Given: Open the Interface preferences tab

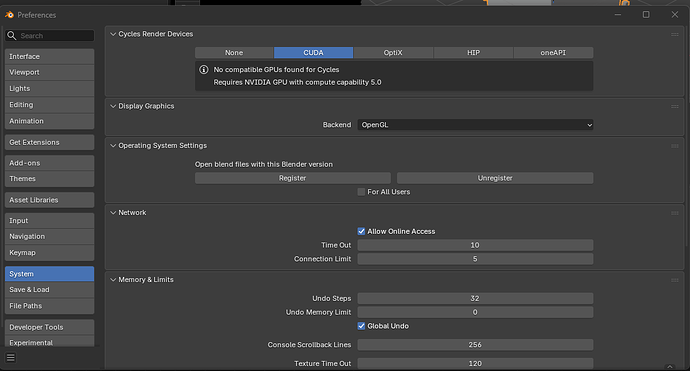Looking at the screenshot, I should [49, 57].
